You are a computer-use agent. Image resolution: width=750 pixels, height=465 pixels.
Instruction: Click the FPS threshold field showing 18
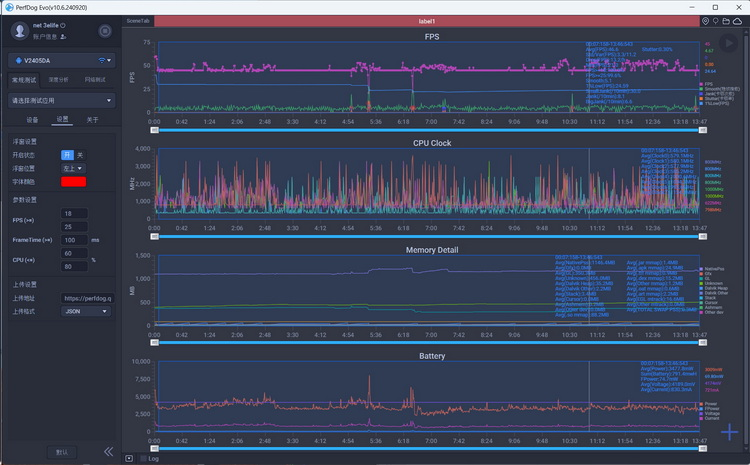74,213
